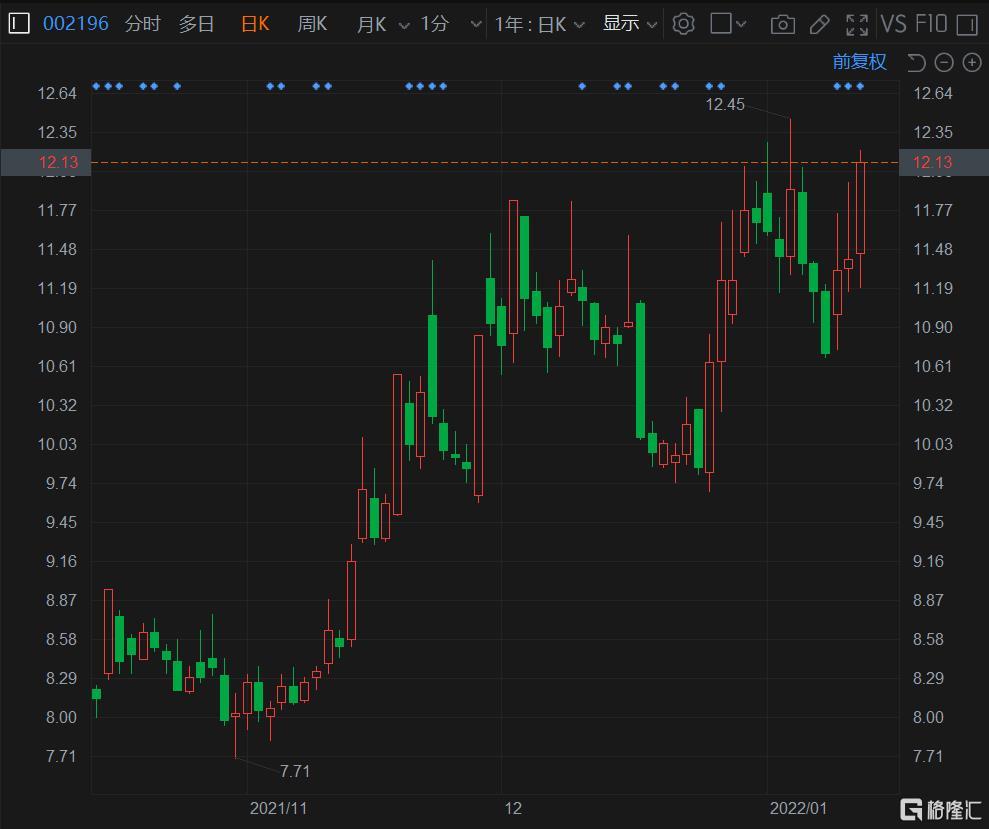Open the 显示 display dropdown
The image size is (989, 829).
(x=629, y=24)
